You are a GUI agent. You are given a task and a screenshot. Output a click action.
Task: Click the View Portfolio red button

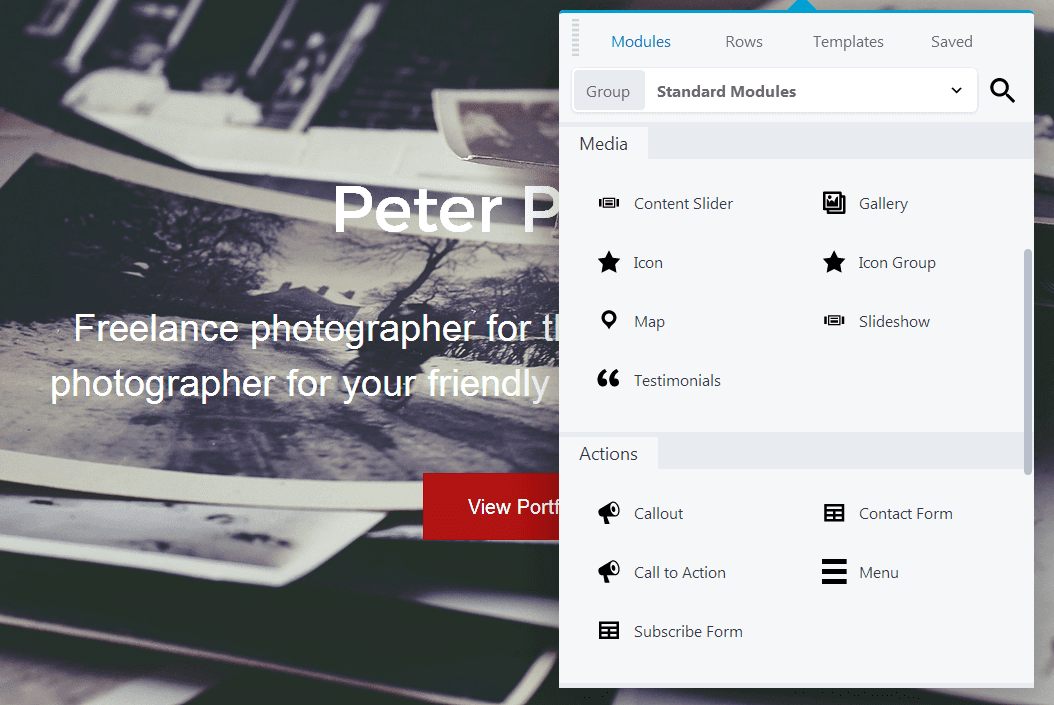point(491,506)
